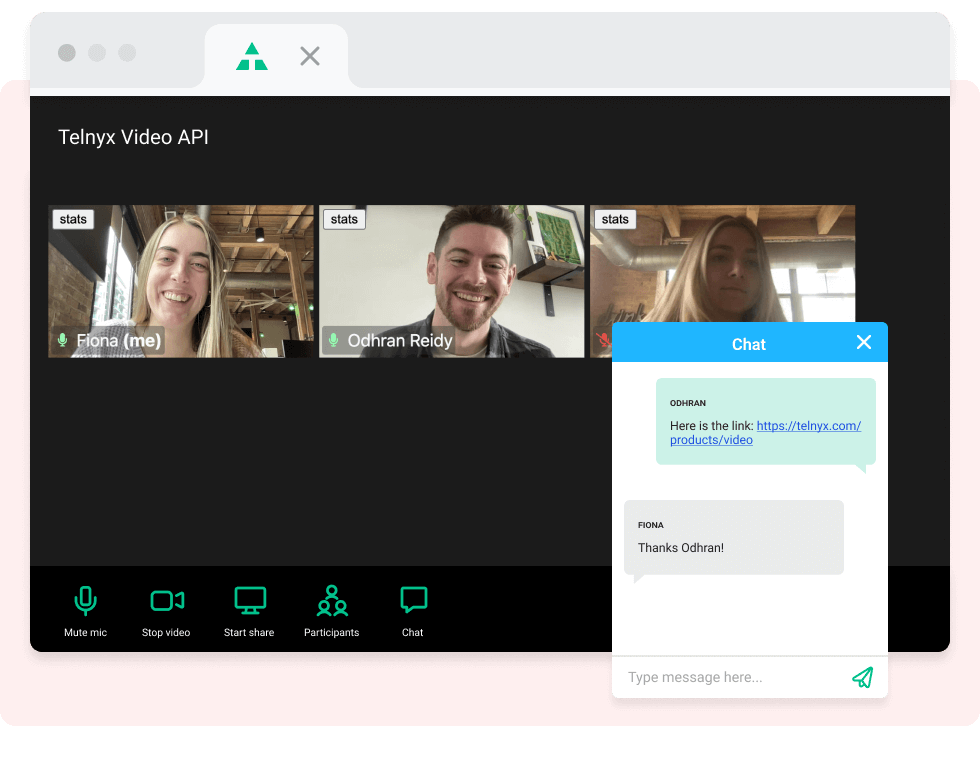
Task: Select Fiona (me) video tile
Action: click(x=181, y=281)
